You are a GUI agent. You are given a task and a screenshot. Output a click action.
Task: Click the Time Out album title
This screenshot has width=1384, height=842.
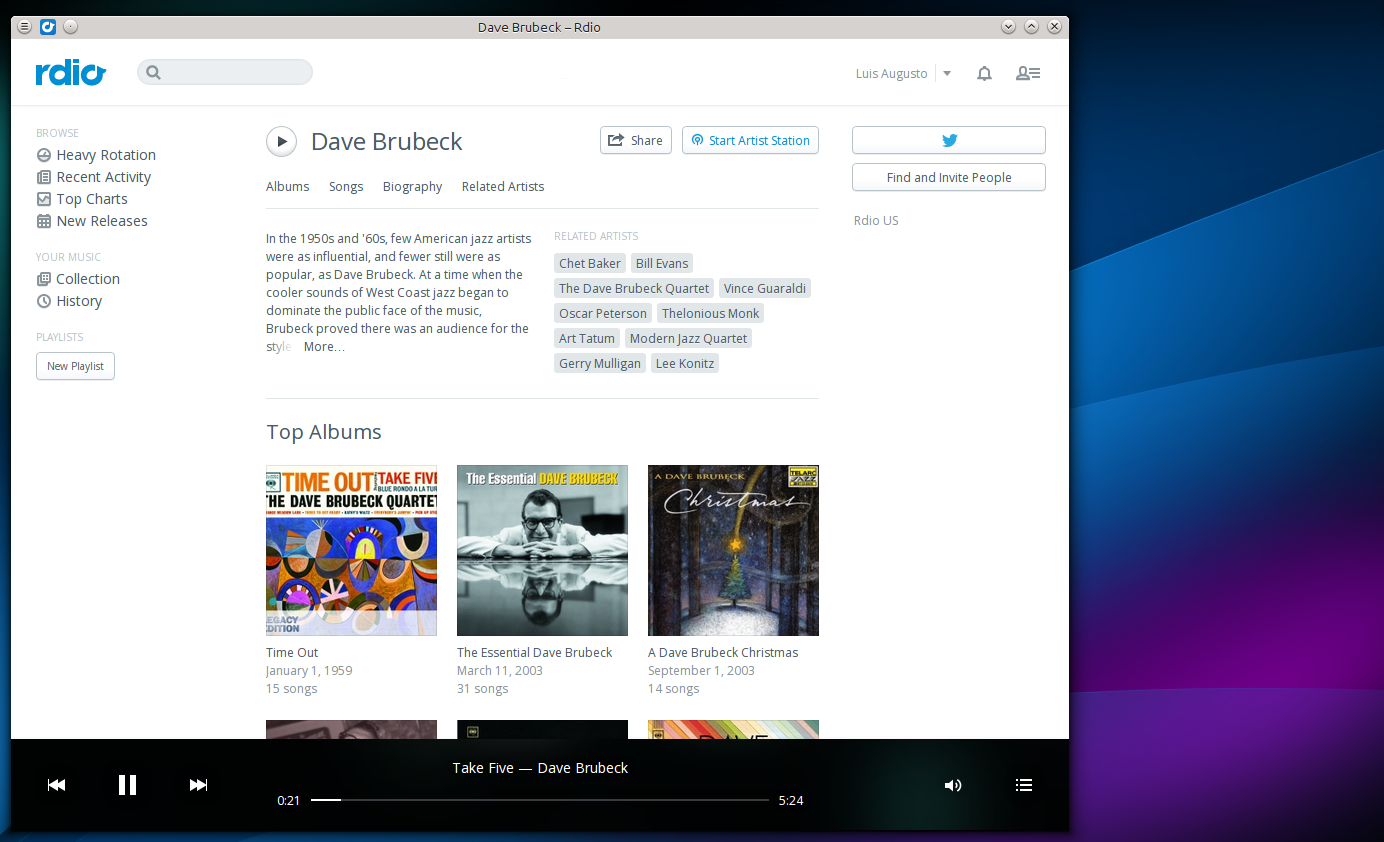pos(292,653)
